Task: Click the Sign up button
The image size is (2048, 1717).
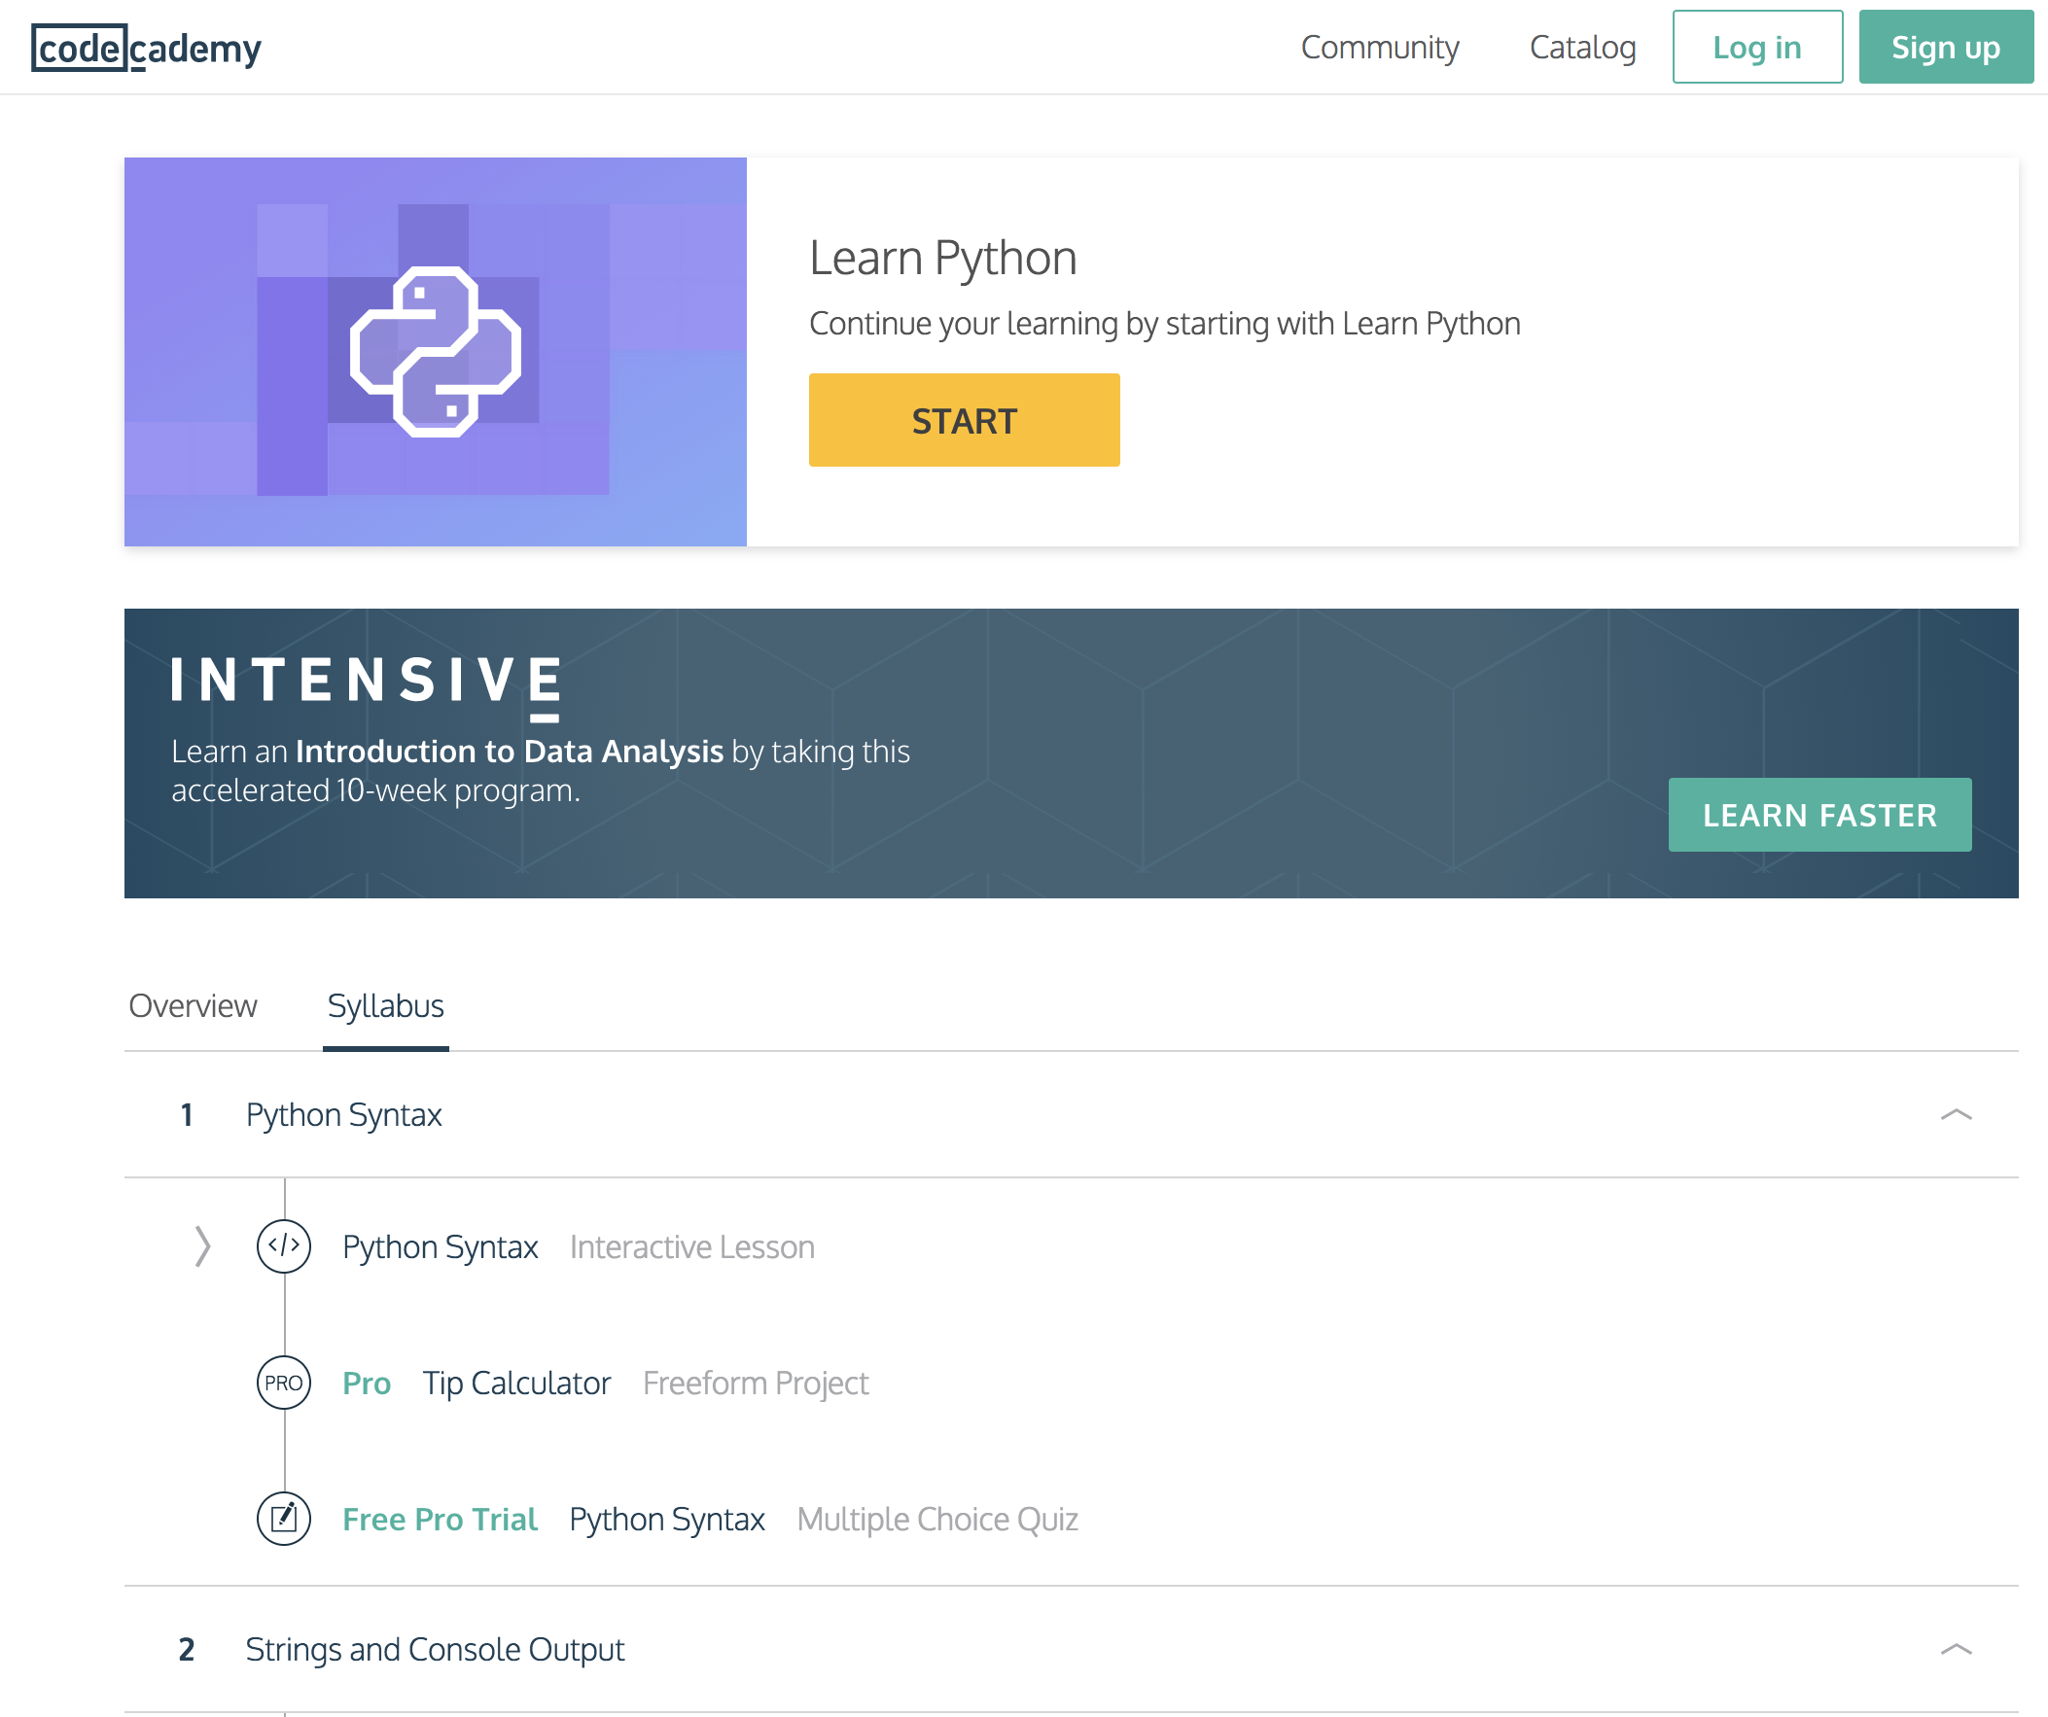Action: click(1945, 47)
